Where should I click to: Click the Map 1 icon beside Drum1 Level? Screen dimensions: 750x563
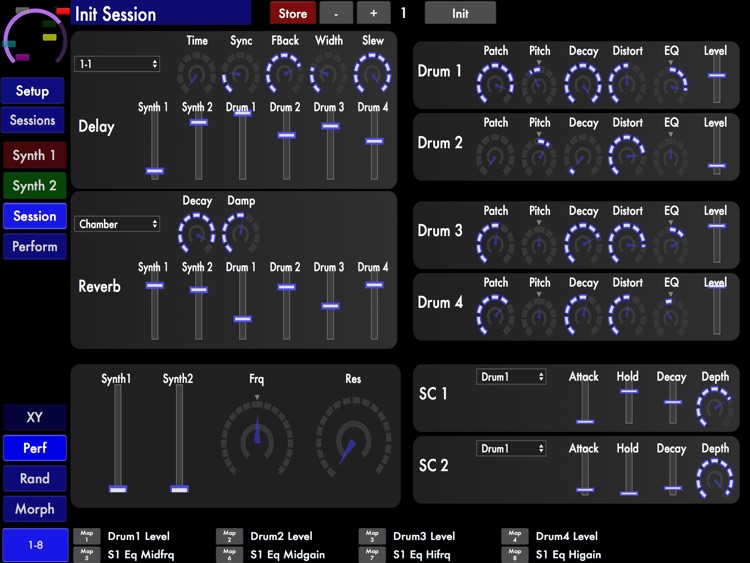coord(87,536)
